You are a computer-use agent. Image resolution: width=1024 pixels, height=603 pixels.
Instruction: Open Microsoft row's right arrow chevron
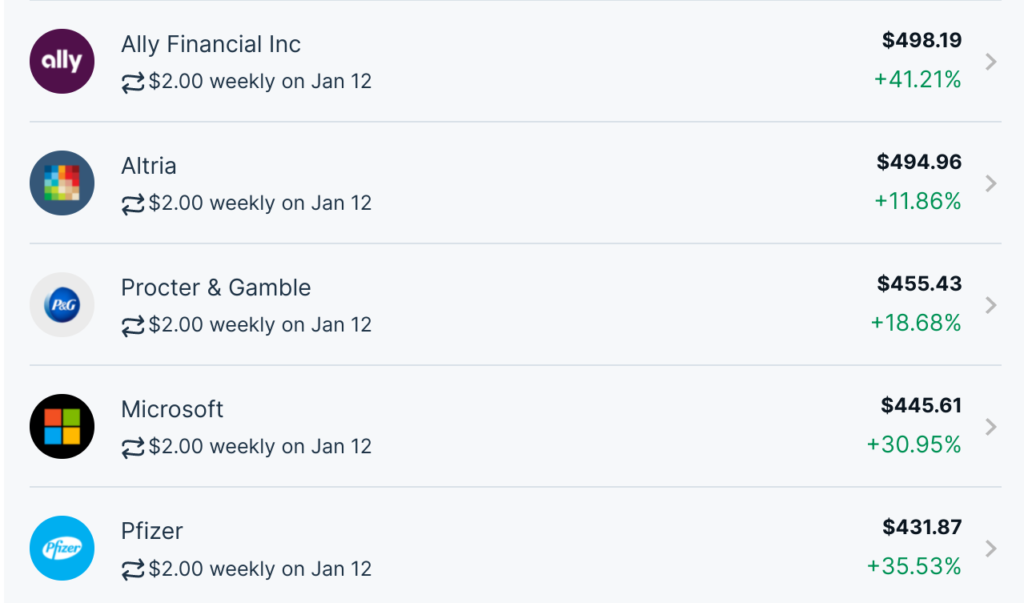pos(991,427)
